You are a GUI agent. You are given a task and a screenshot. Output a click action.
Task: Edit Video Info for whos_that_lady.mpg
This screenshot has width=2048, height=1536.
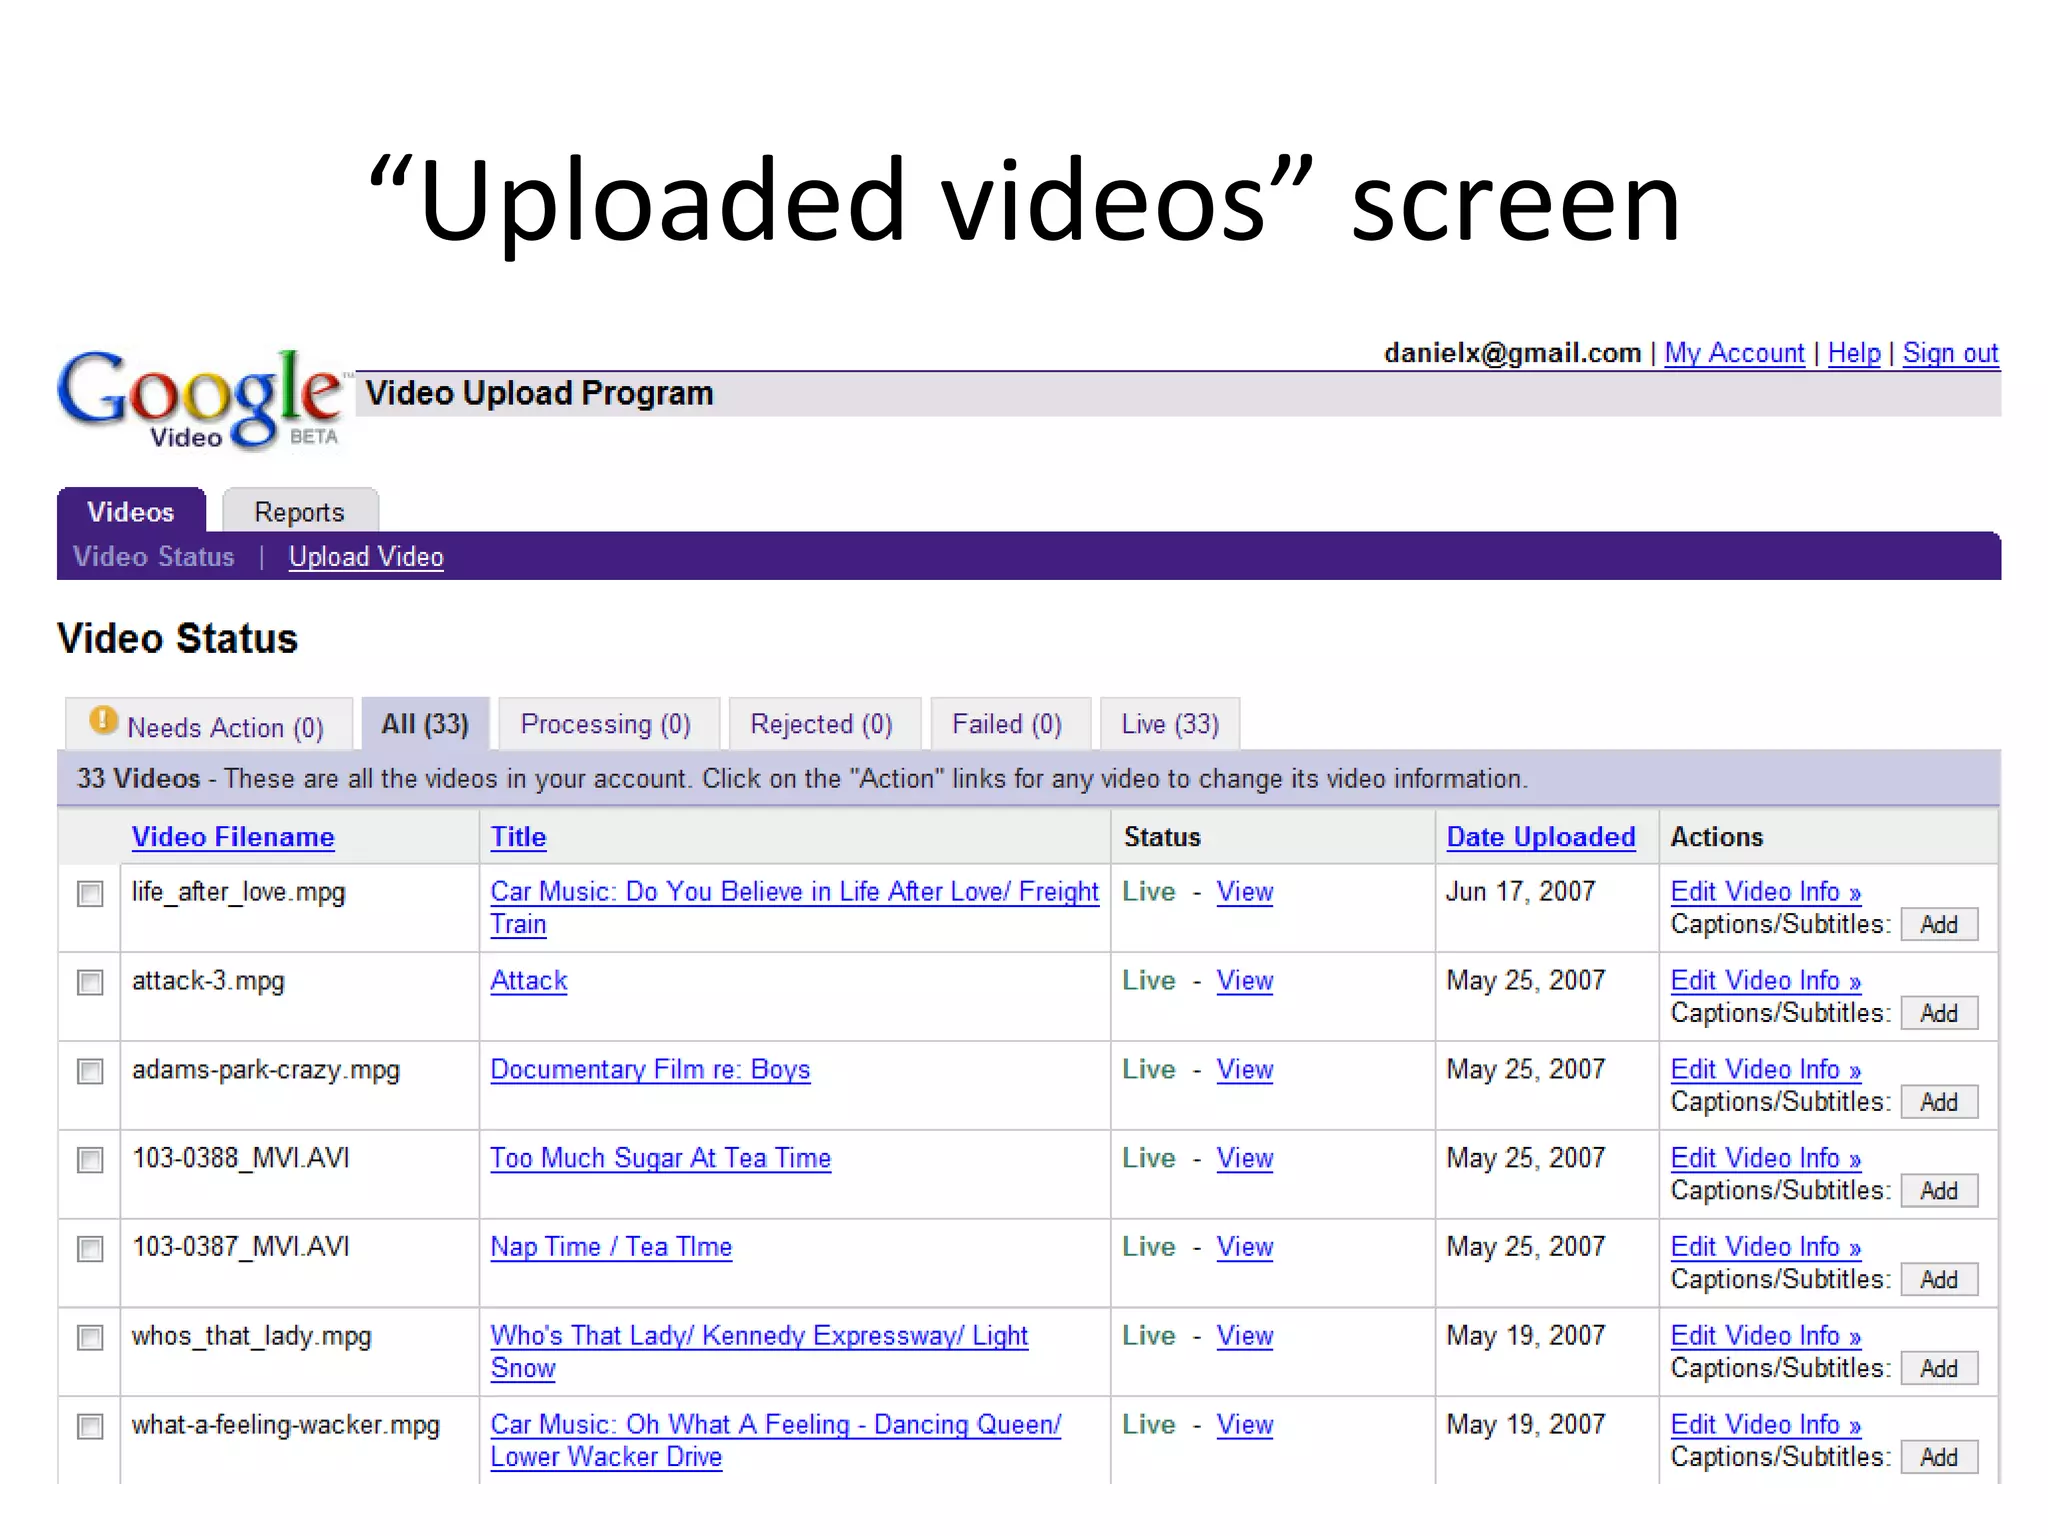coord(1766,1336)
